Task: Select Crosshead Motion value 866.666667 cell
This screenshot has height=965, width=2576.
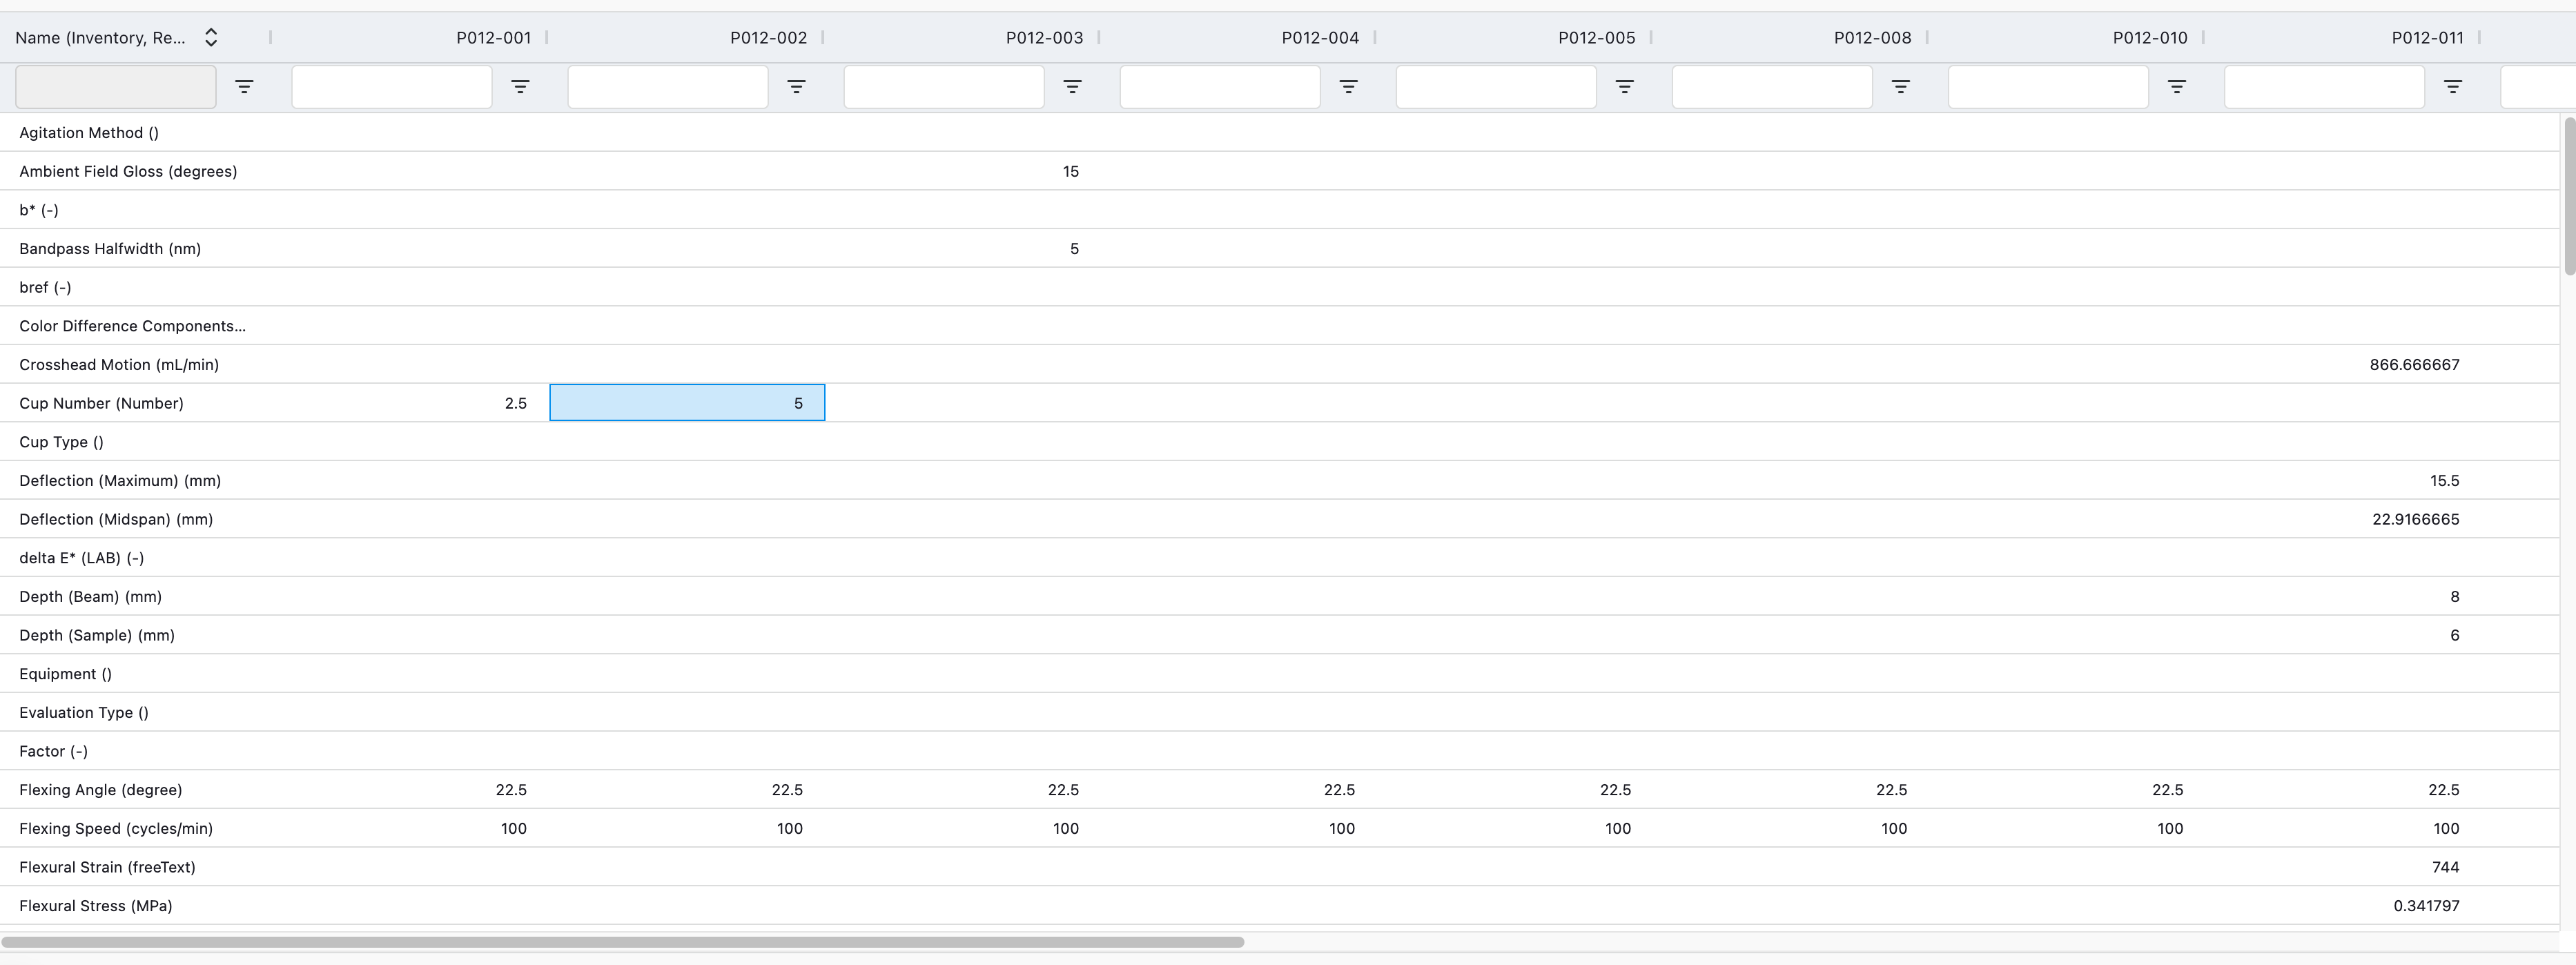Action: coord(2414,365)
